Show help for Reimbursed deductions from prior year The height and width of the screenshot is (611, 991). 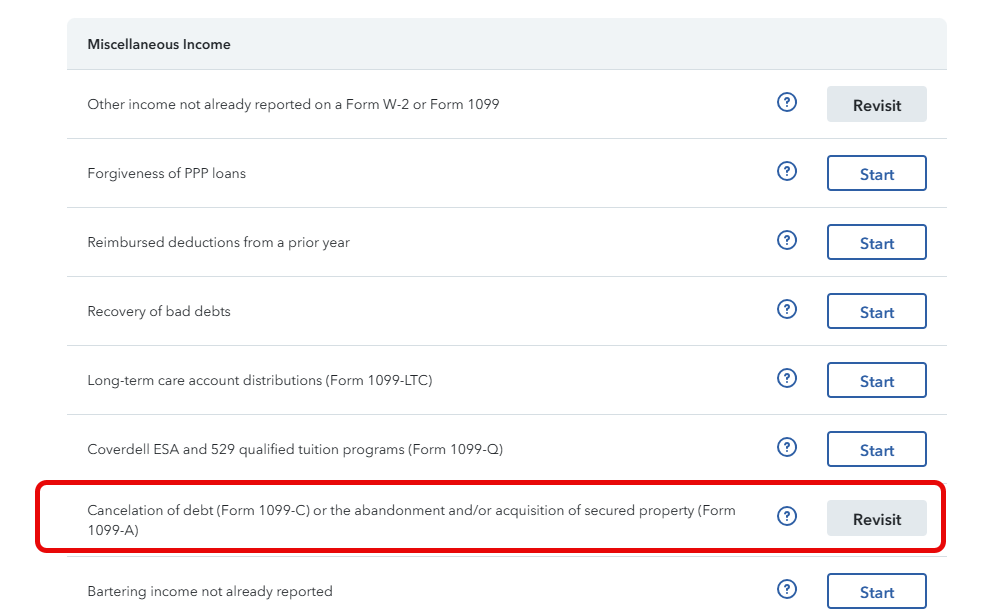[786, 240]
